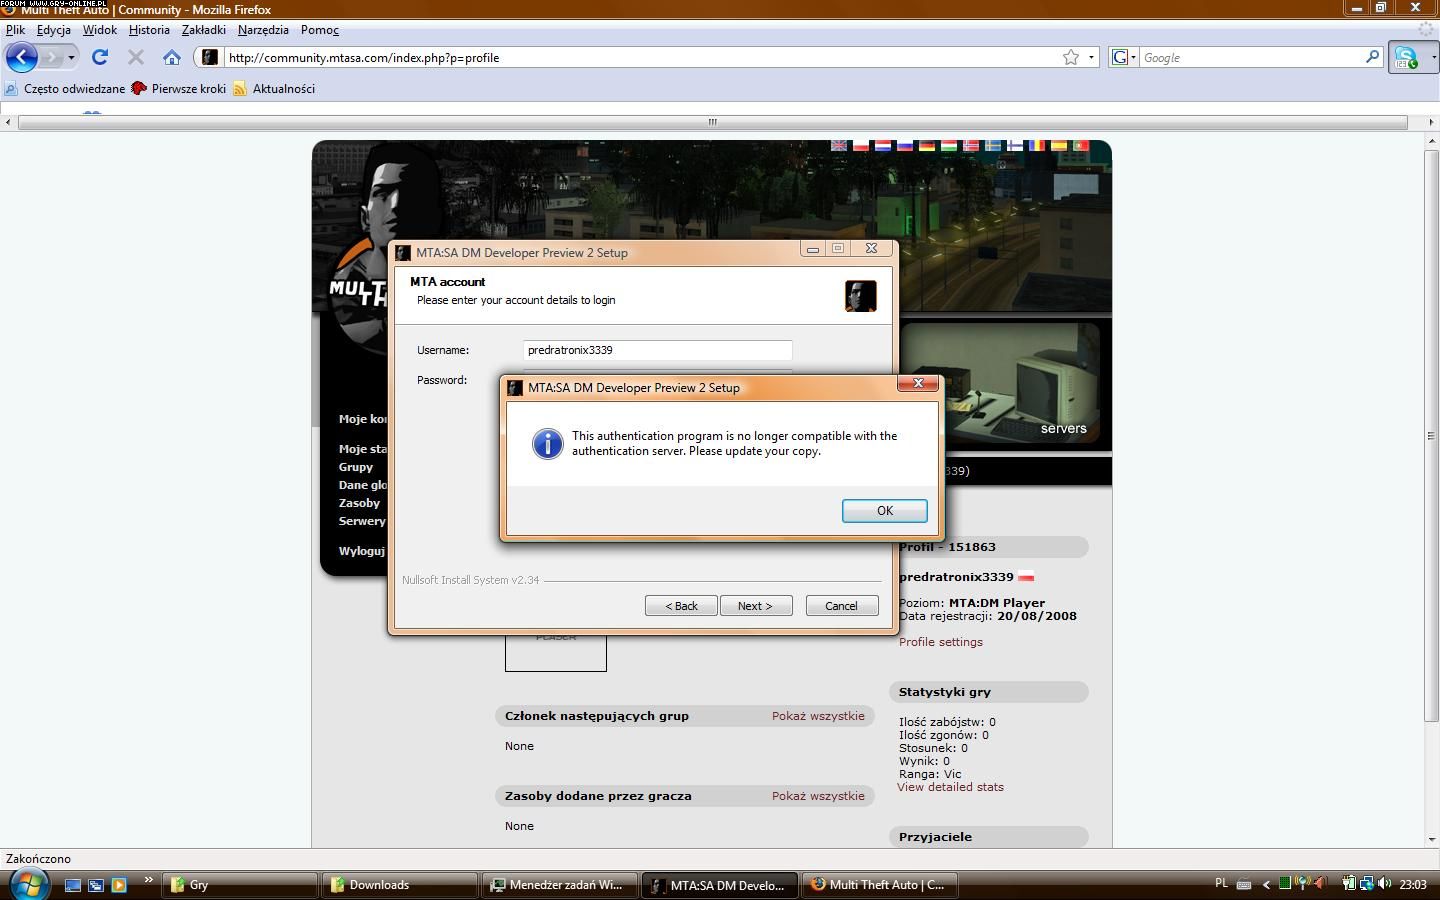Click Wyloguj in the site sidebar
The height and width of the screenshot is (900, 1440).
(362, 551)
